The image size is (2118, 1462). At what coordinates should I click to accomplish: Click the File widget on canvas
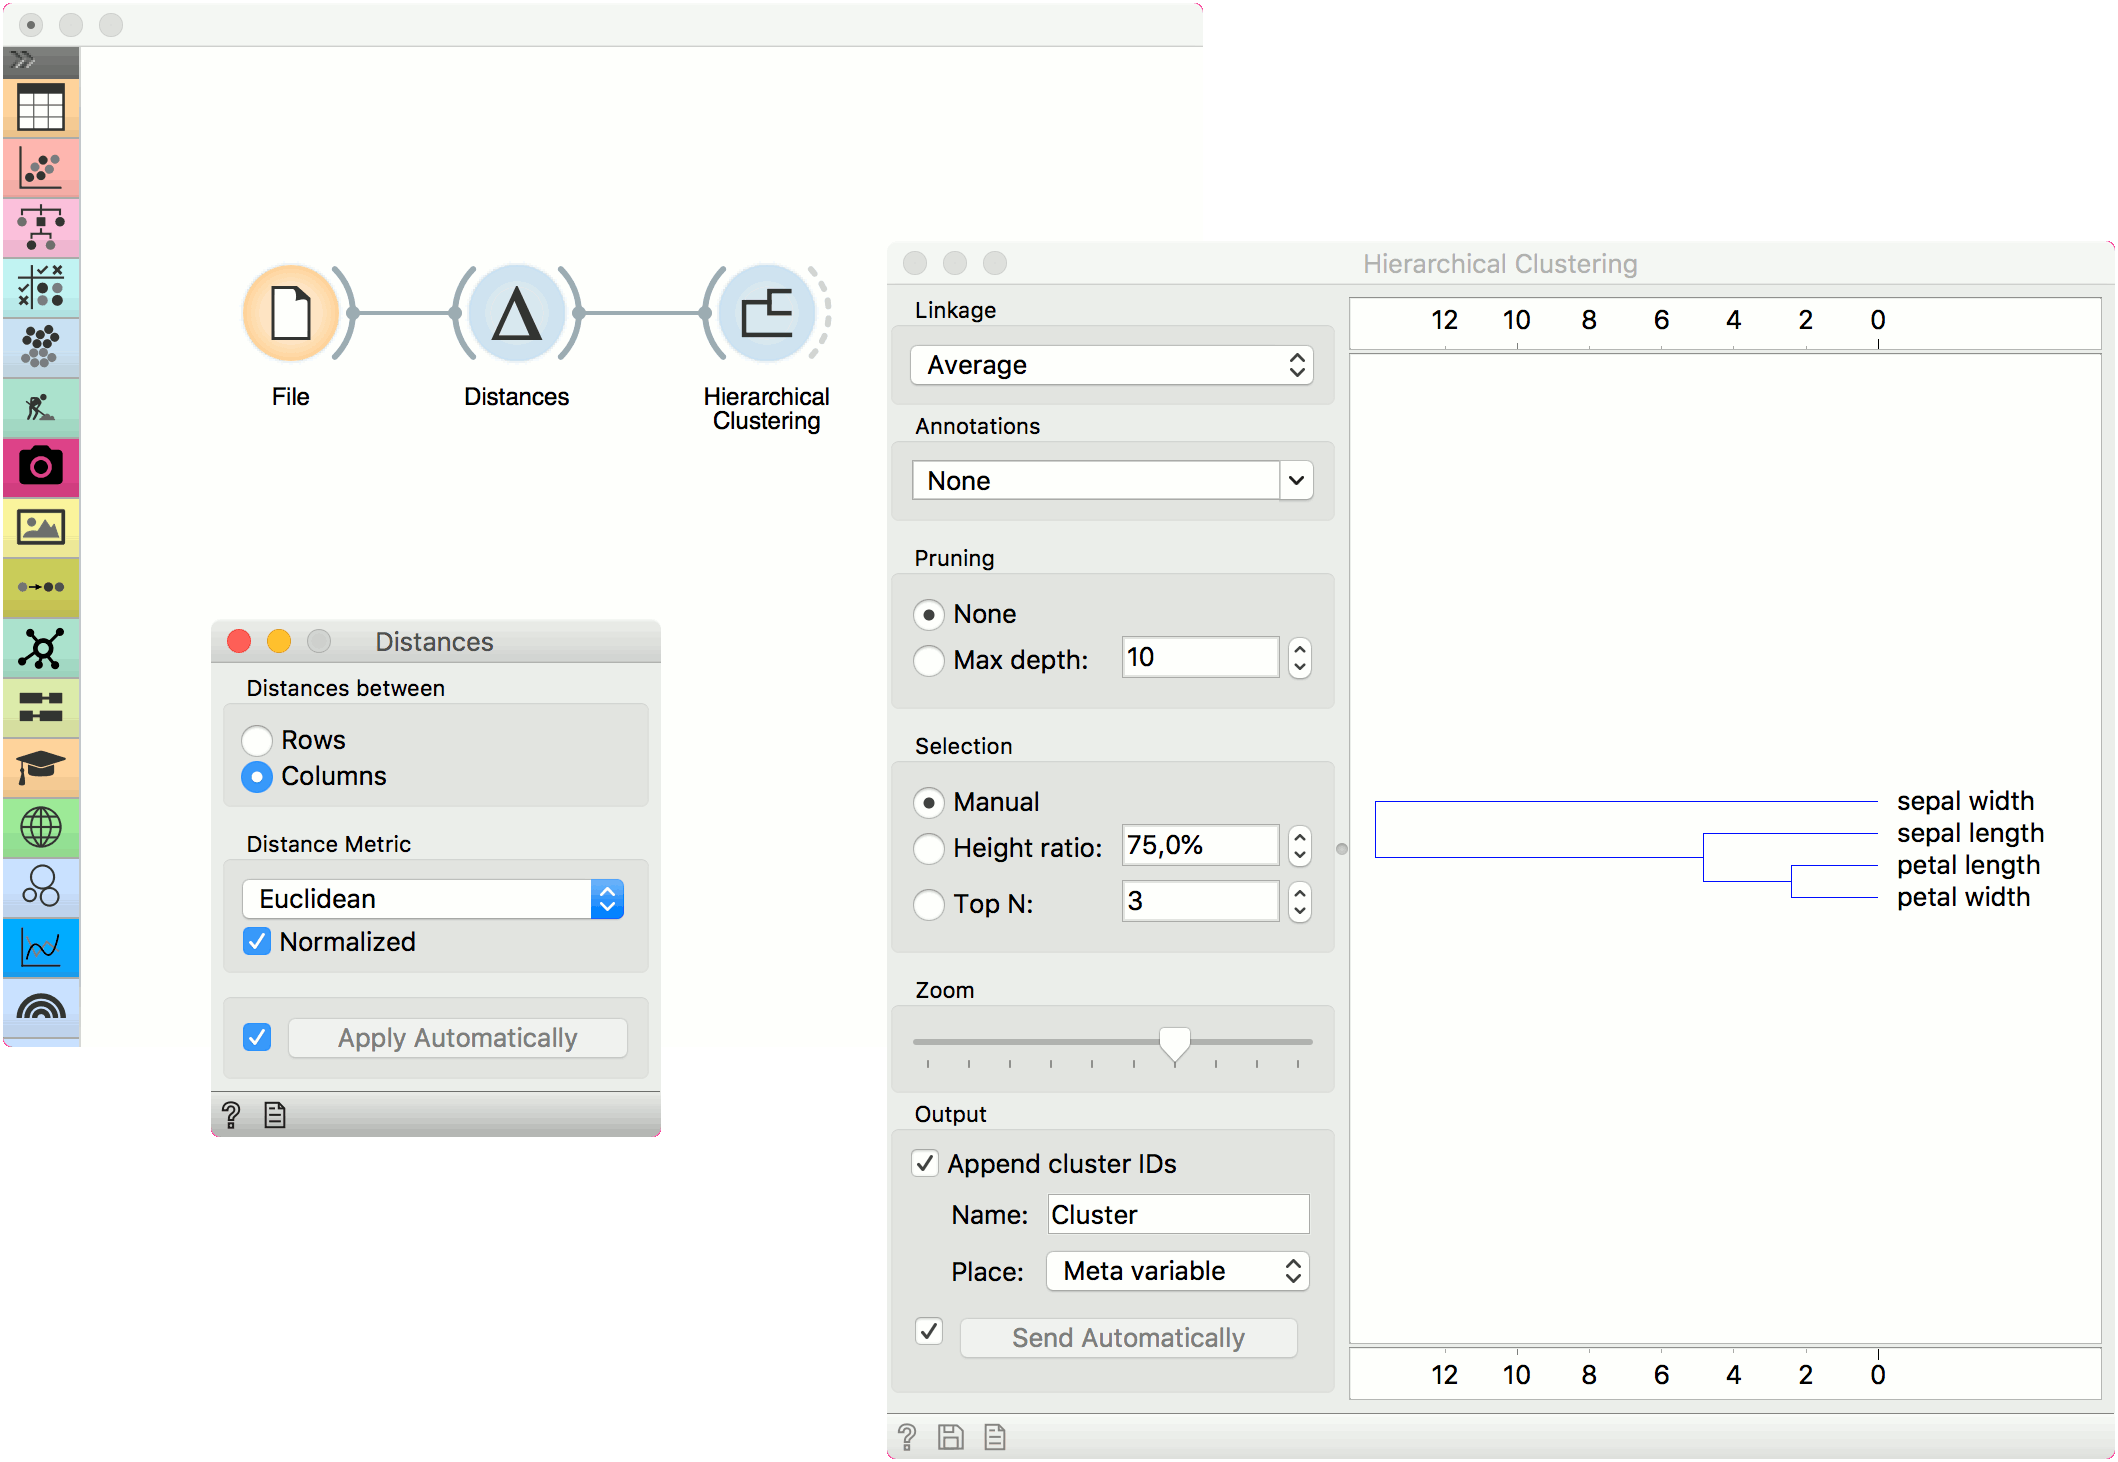(x=291, y=314)
